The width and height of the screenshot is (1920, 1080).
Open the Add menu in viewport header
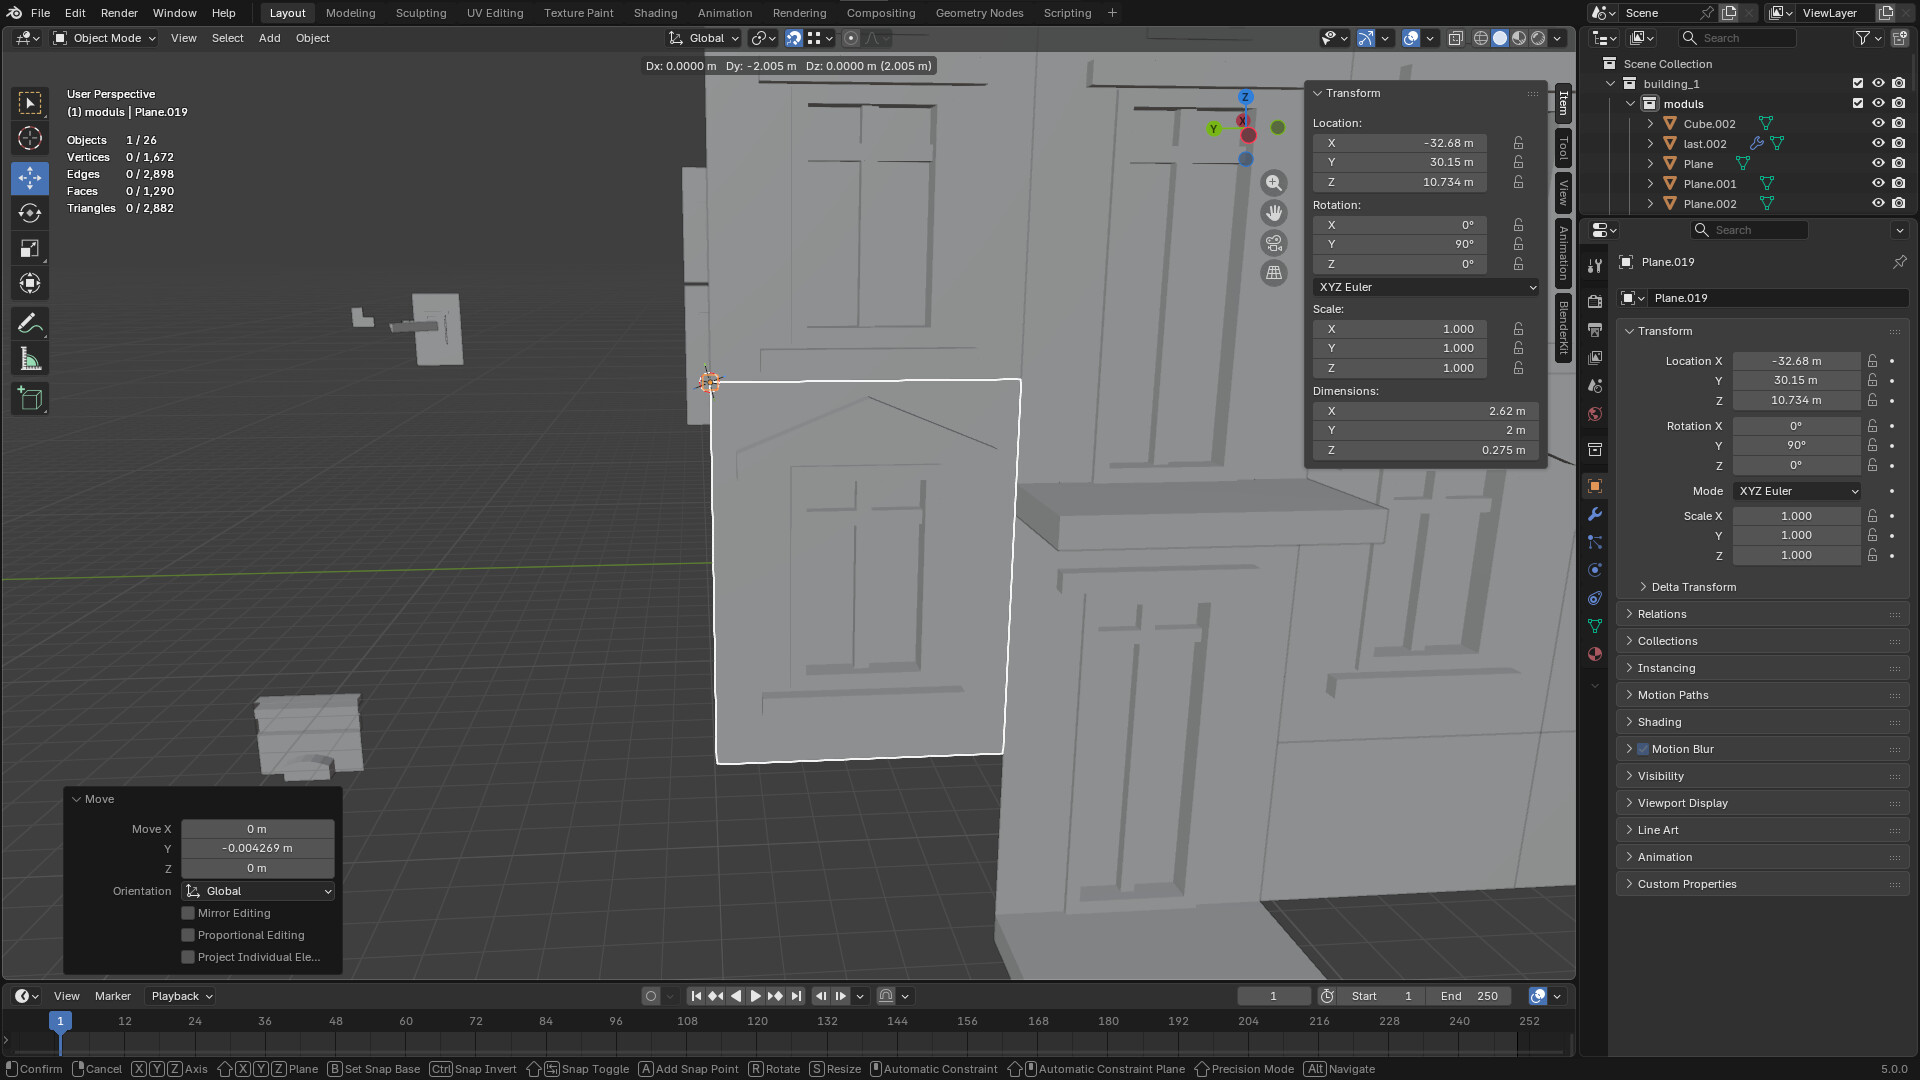(x=269, y=38)
